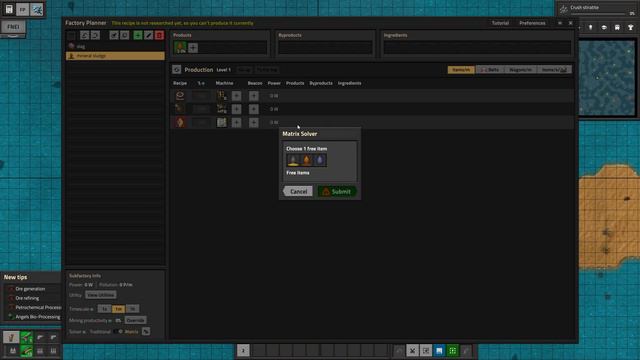Click the View Utilities button

(x=101, y=295)
